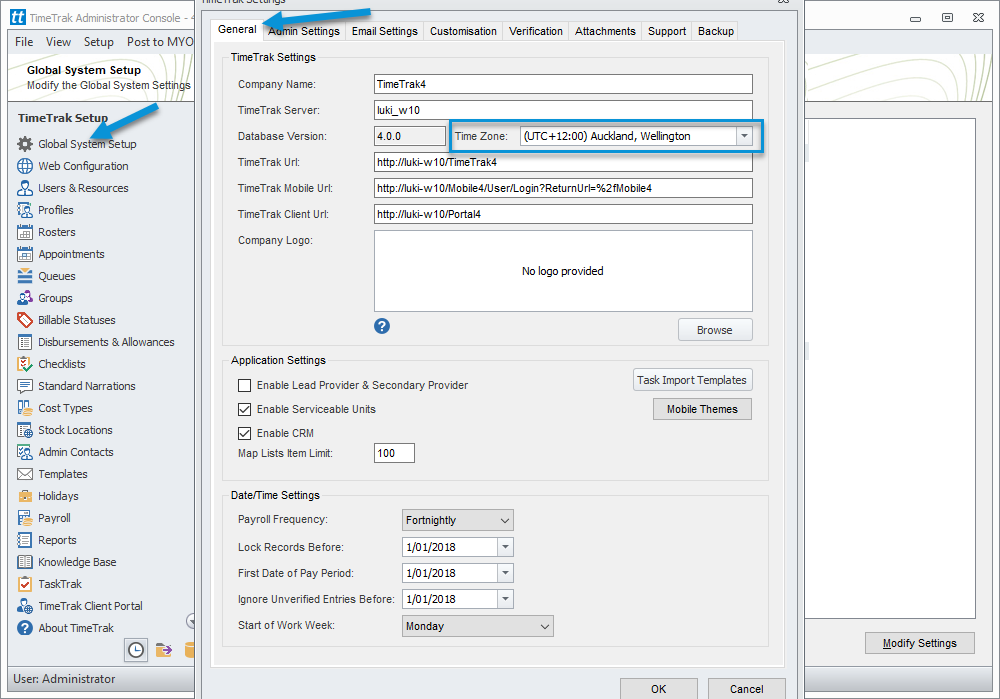The width and height of the screenshot is (1000, 699).
Task: Click the TaskTrak checkmark icon
Action: (25, 584)
